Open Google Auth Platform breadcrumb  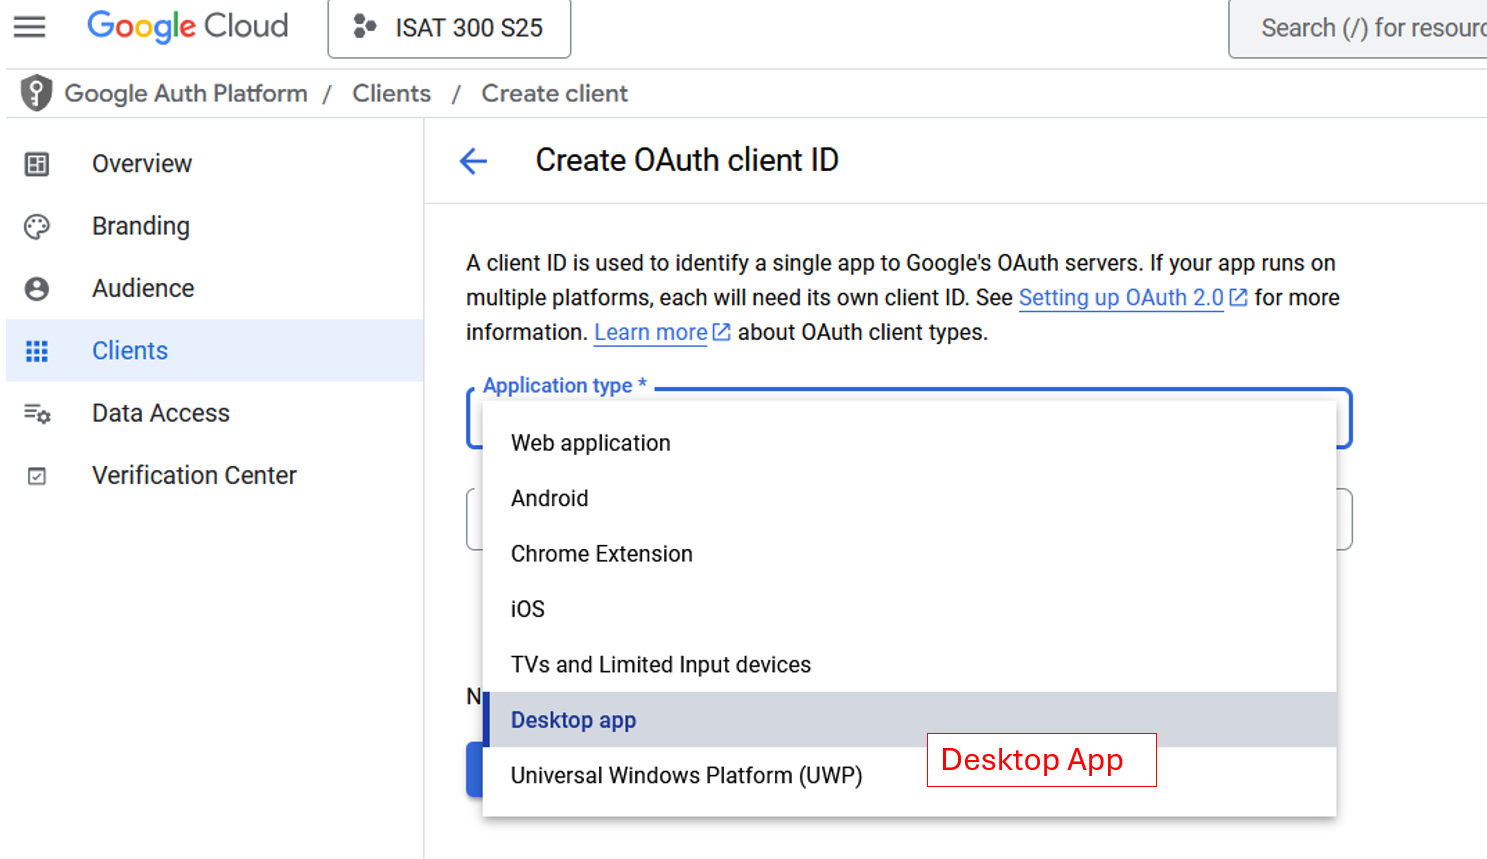tap(186, 93)
